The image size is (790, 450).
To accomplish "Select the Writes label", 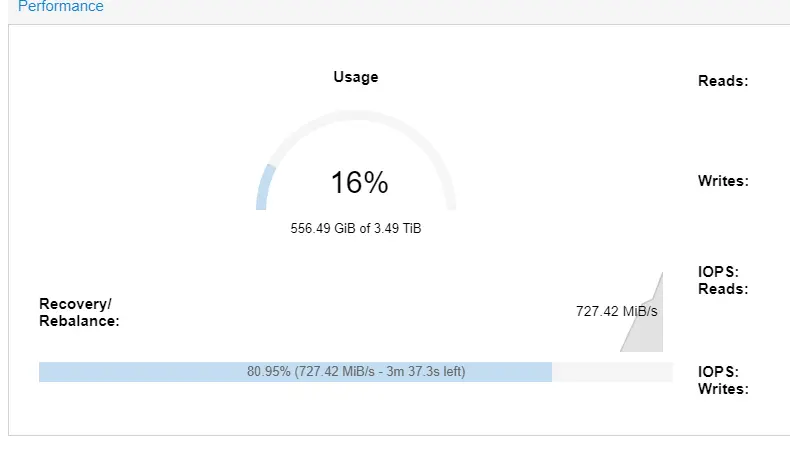I will coord(723,181).
